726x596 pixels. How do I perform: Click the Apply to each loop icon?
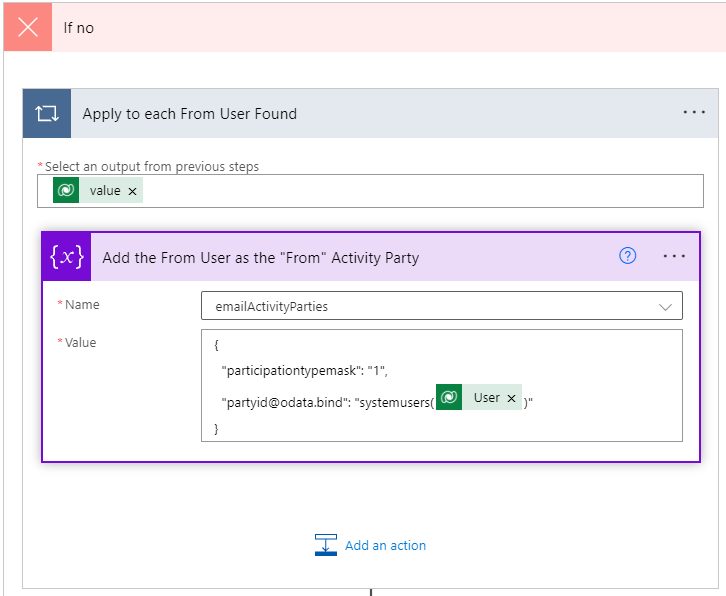point(47,113)
